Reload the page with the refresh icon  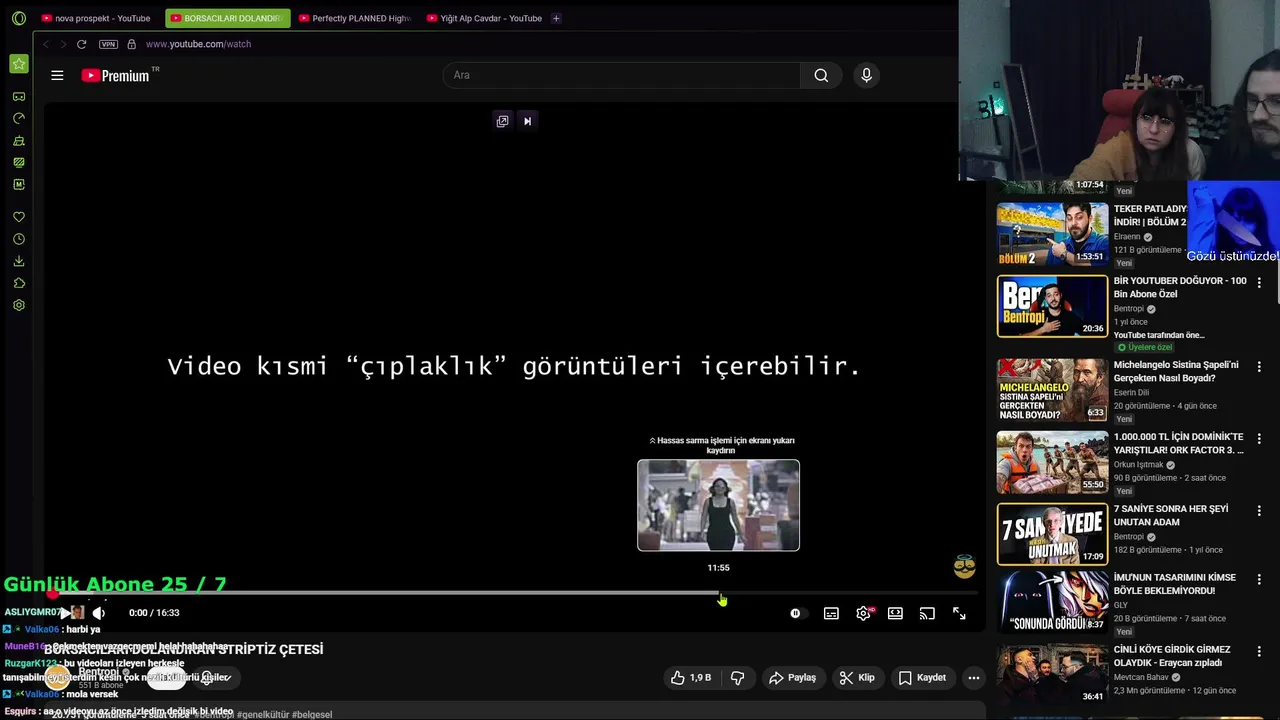pyautogui.click(x=81, y=44)
